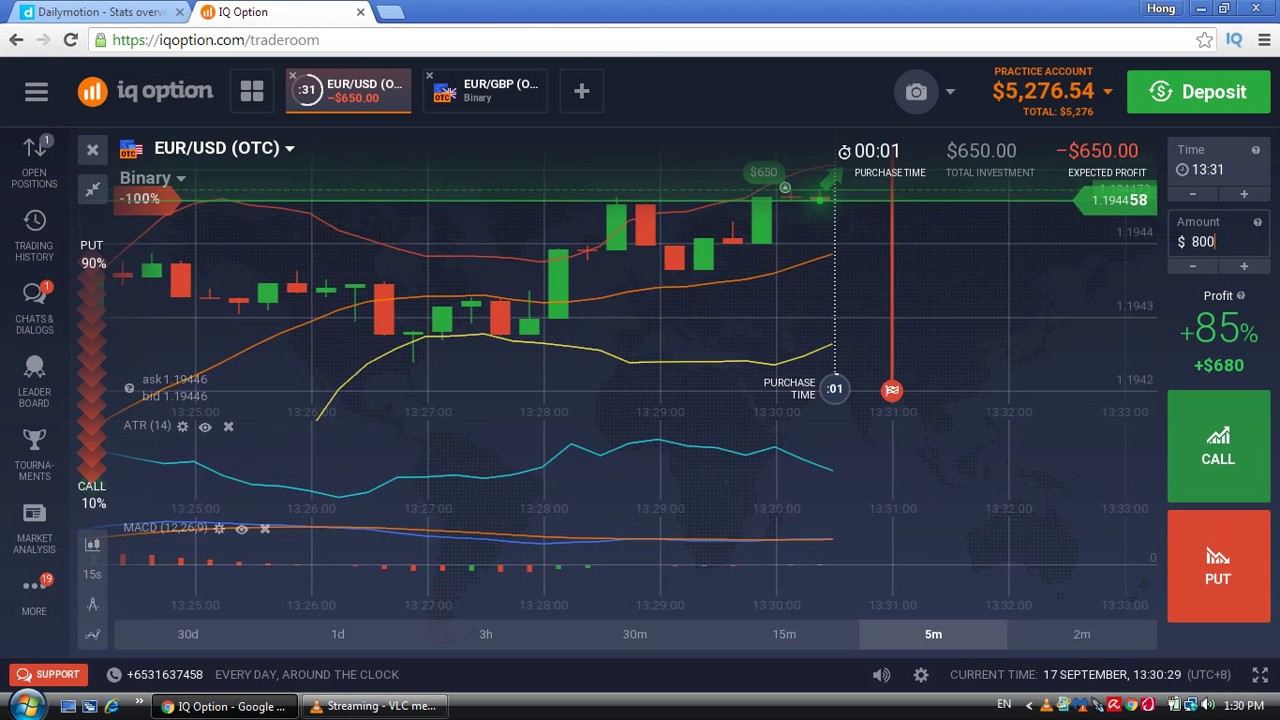Click the ask/bid help question icon
Screen dimensions: 1280x720
click(x=129, y=388)
